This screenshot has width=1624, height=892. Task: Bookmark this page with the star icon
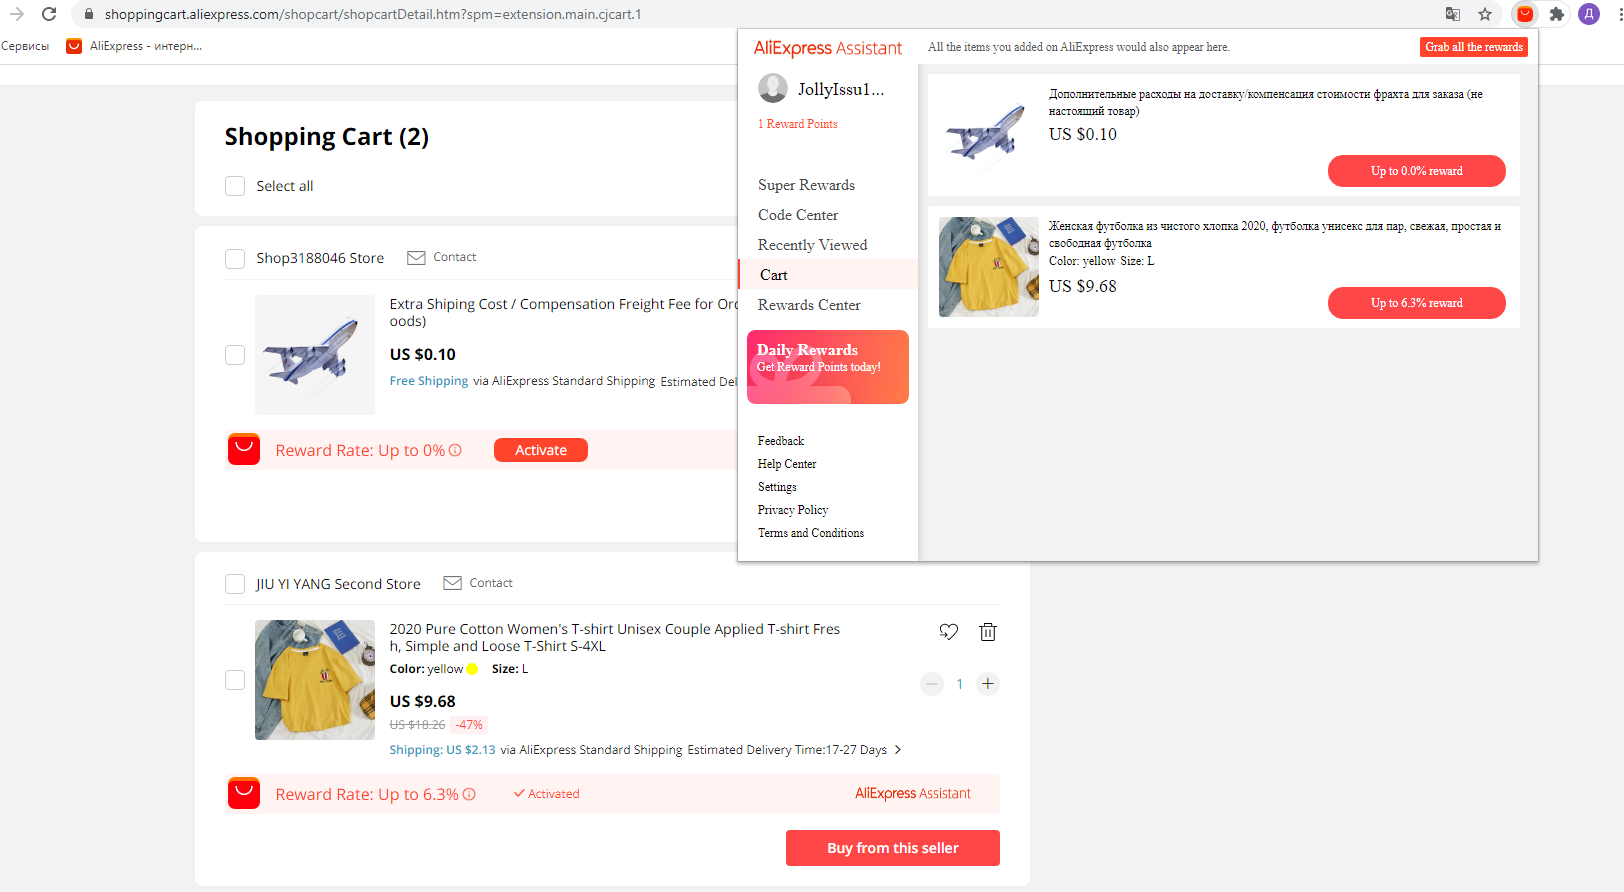pos(1485,14)
